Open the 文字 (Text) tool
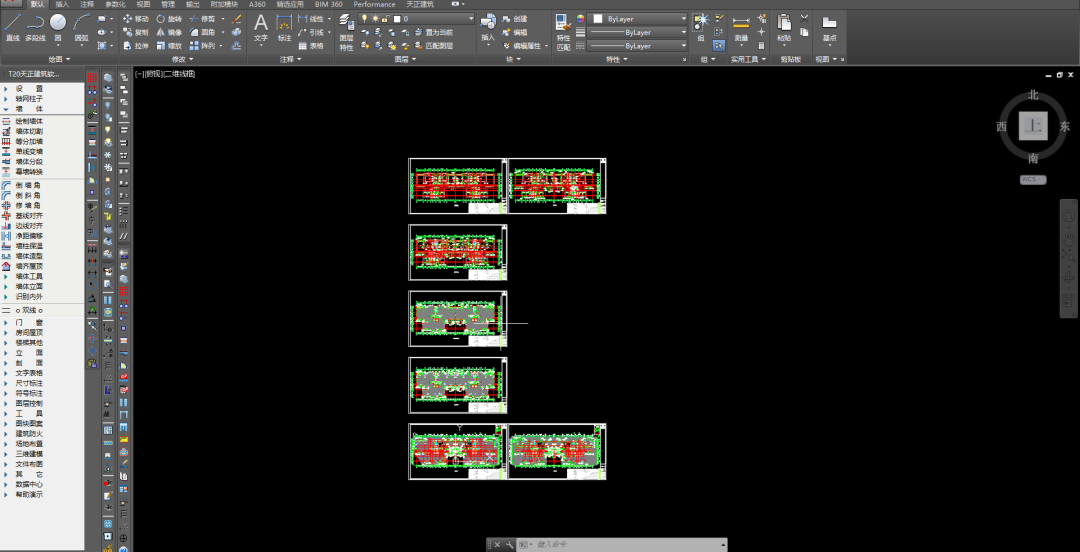This screenshot has width=1080, height=552. click(261, 28)
